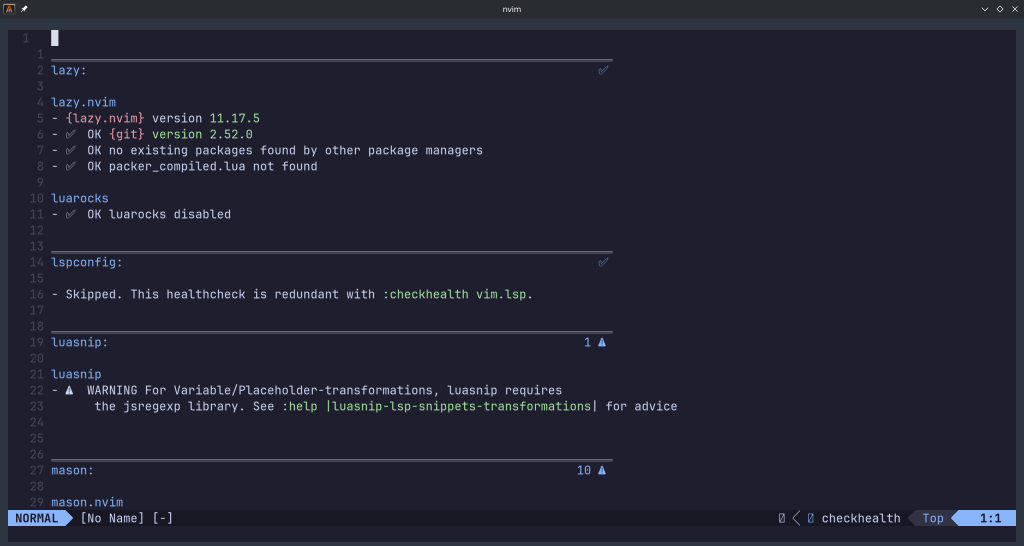Click the {lazy.nvim} version tag
Screen dimensions: 1024x546
(x=105, y=119)
